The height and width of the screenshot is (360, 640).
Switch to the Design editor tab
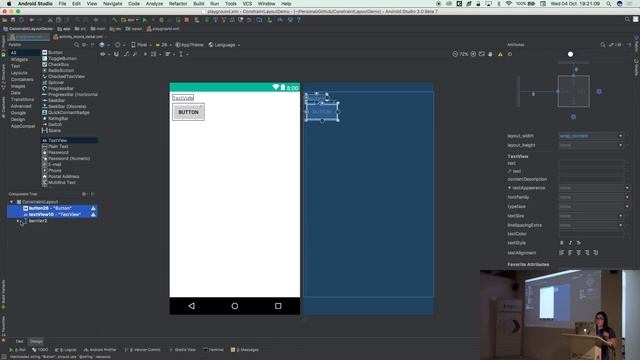[x=36, y=341]
